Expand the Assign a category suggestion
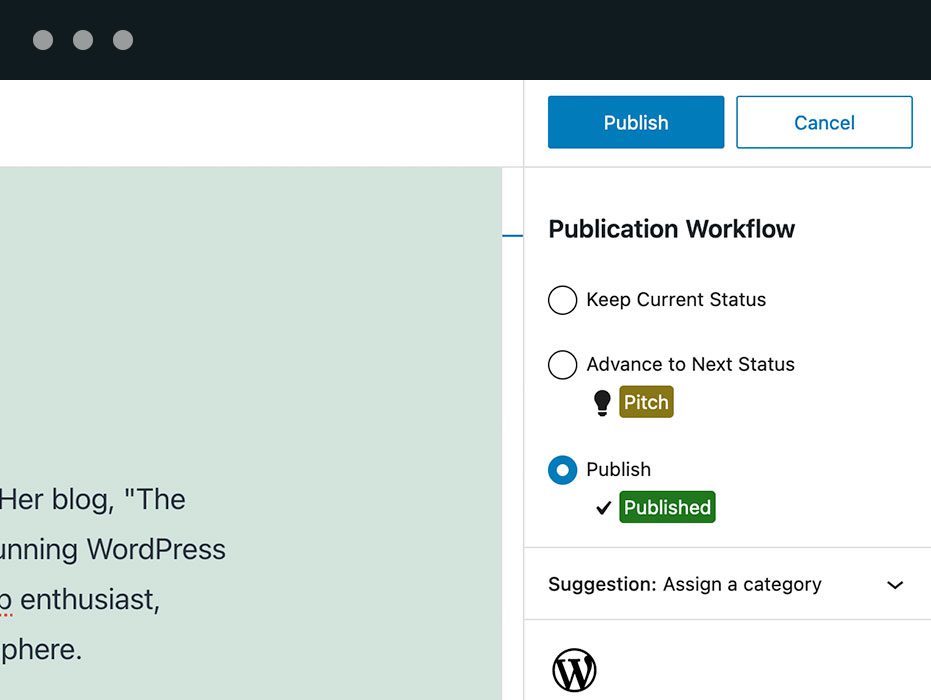Screen dimensions: 931x700 pos(895,584)
